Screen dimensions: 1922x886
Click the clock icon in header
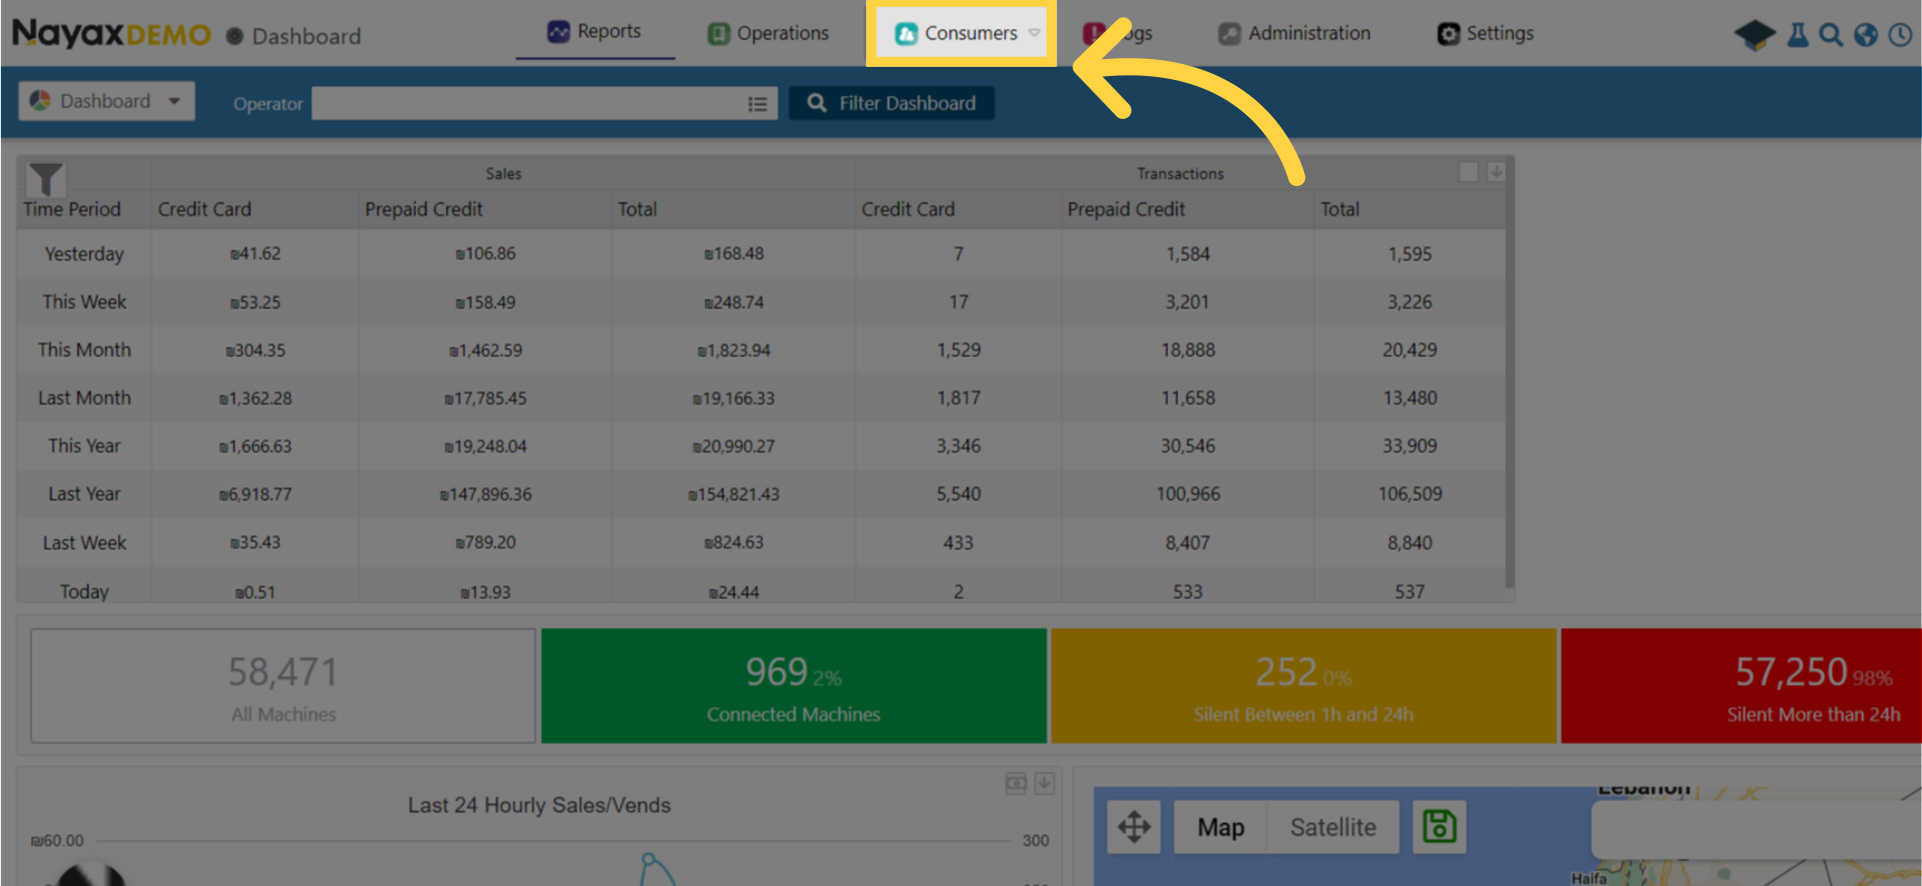(x=1900, y=35)
